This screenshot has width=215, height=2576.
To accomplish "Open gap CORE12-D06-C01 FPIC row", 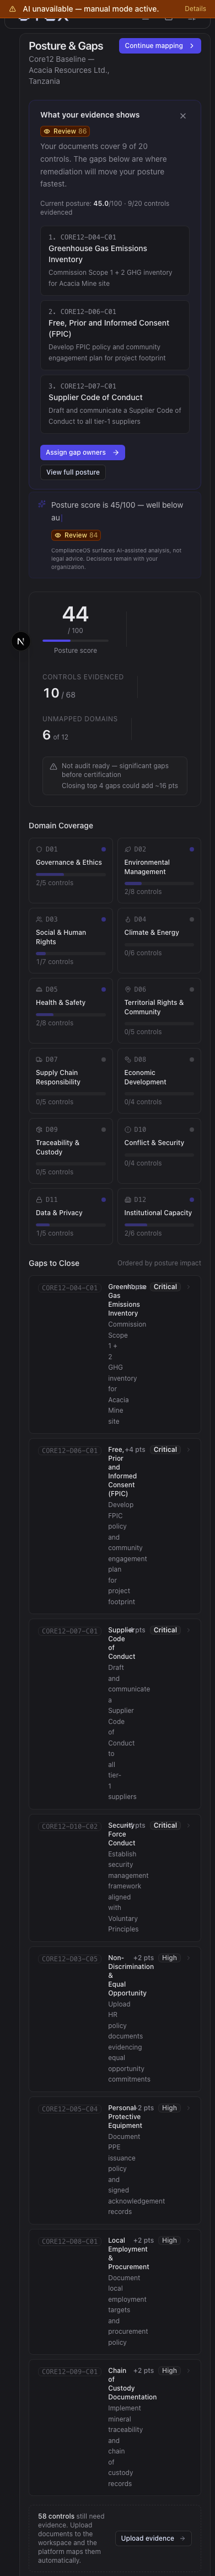I will point(115,1526).
